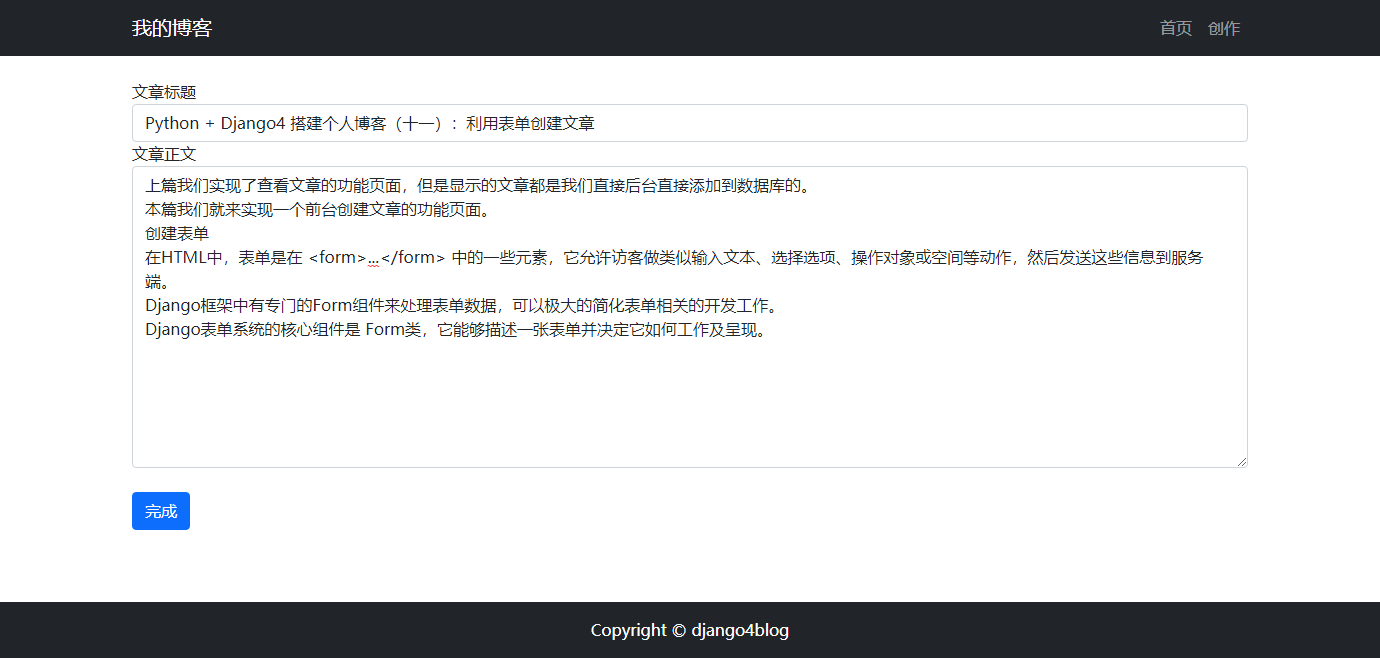Click the line starting 上篇我们实现了查看文章
This screenshot has height=658, width=1380.
pos(481,185)
